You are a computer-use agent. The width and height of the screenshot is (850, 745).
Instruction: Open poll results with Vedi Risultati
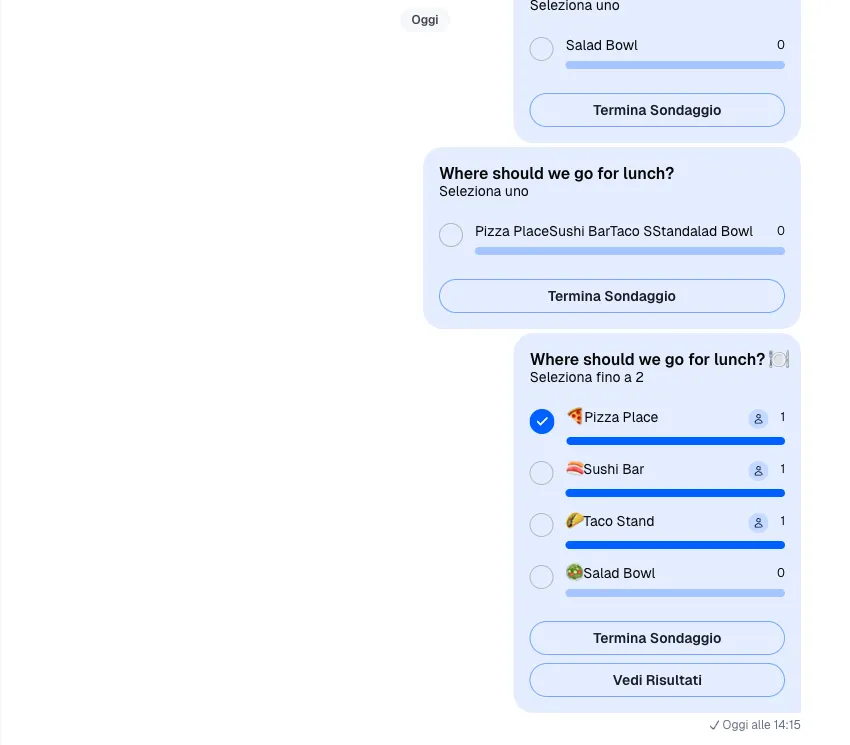657,680
